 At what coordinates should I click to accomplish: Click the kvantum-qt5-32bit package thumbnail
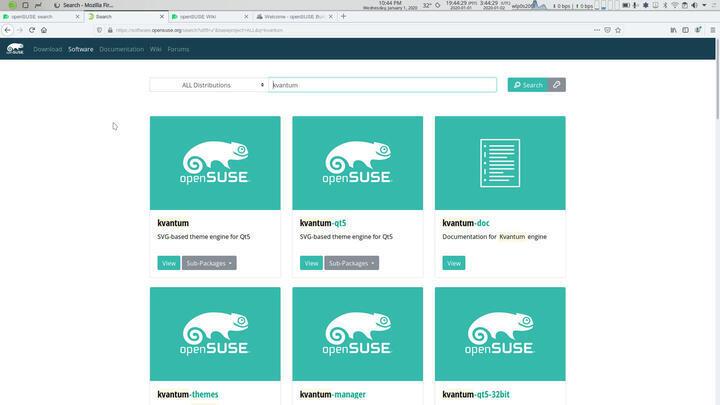tap(500, 334)
